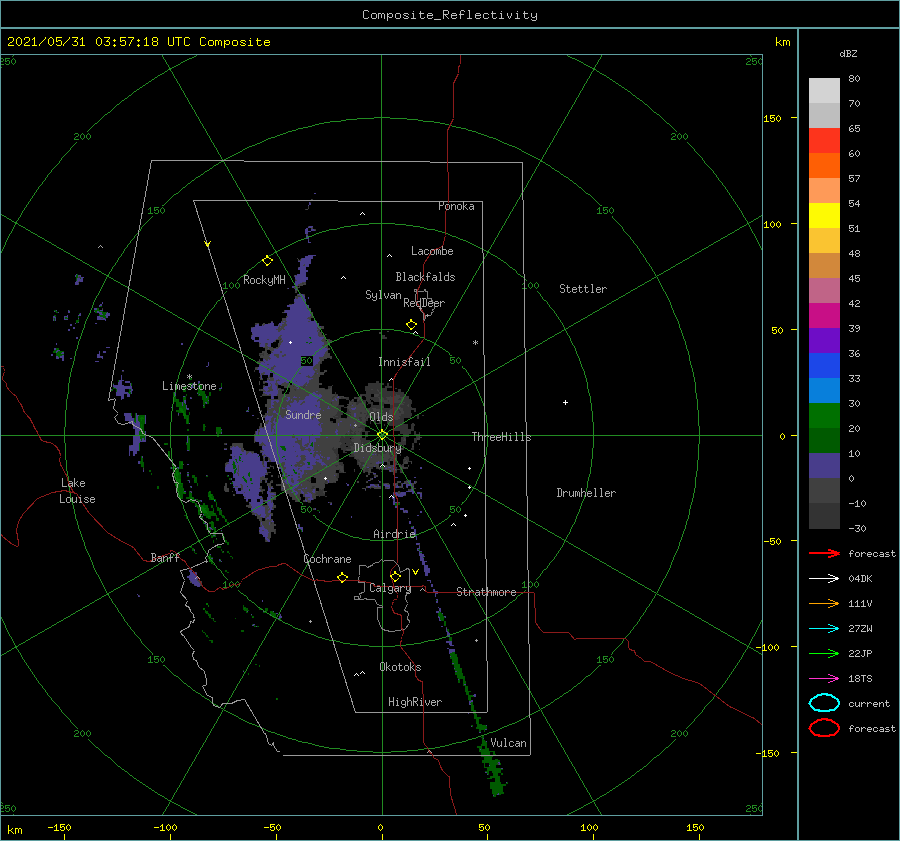Click the Olds town label
Image resolution: width=900 pixels, height=841 pixels.
[381, 417]
